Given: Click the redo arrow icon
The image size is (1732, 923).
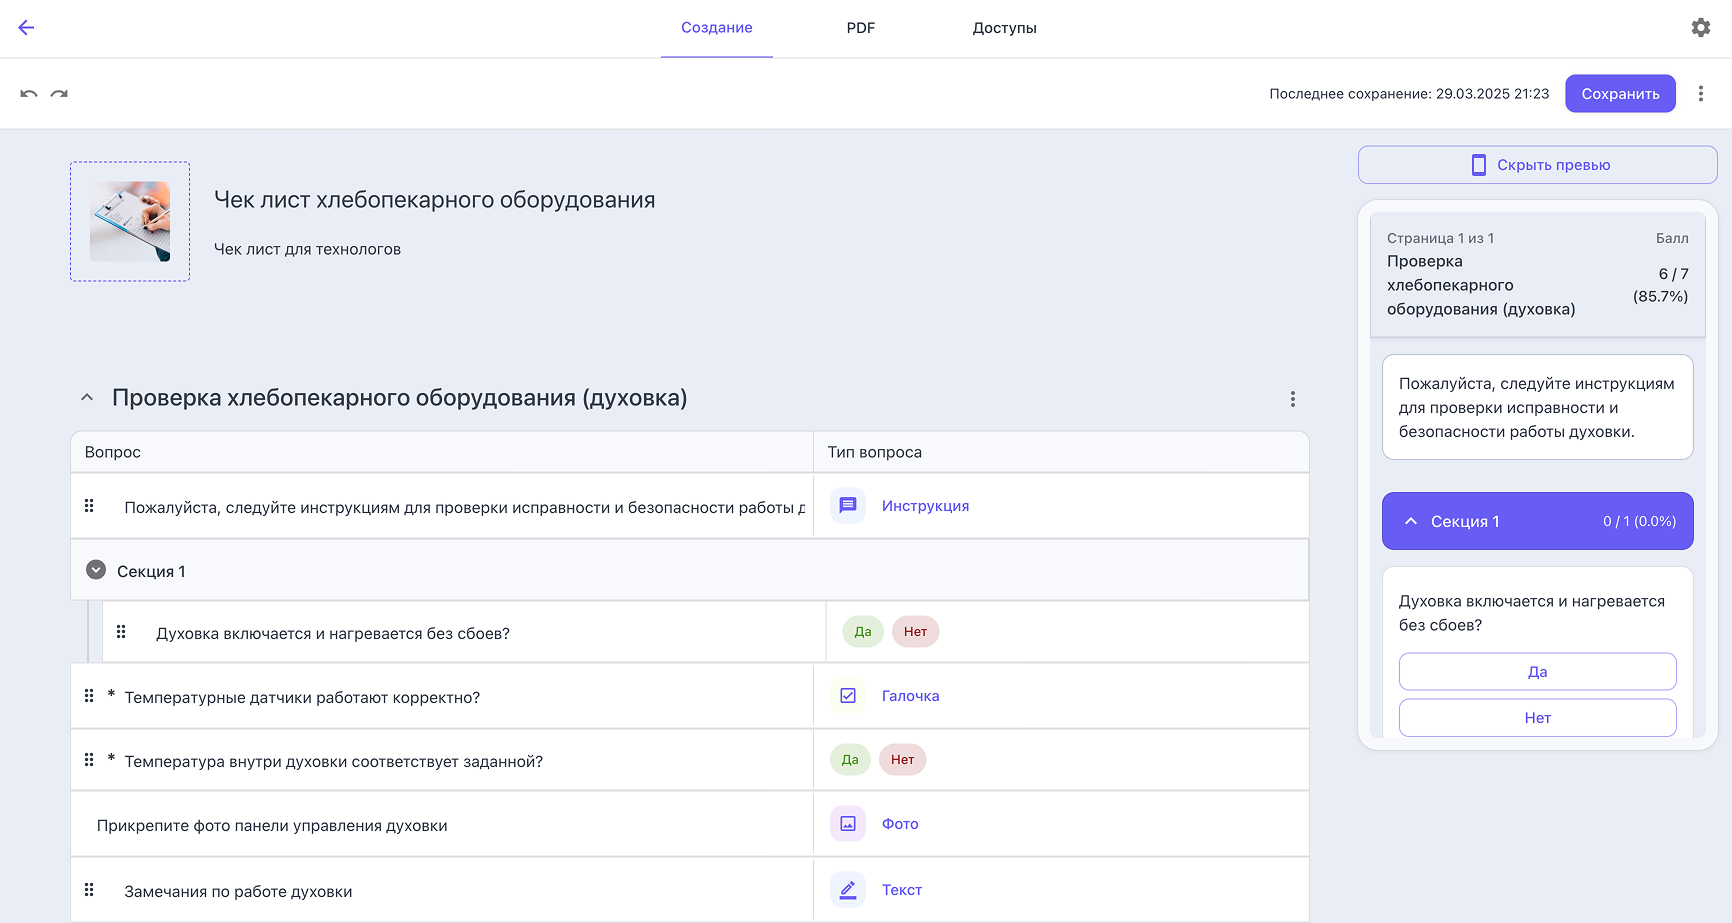Looking at the screenshot, I should 59,93.
